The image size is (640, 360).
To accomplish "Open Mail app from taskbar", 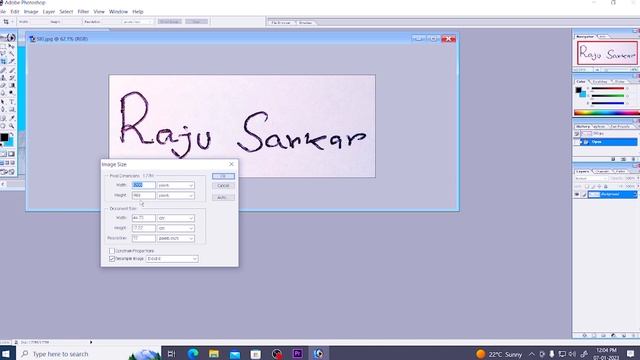I will [235, 353].
